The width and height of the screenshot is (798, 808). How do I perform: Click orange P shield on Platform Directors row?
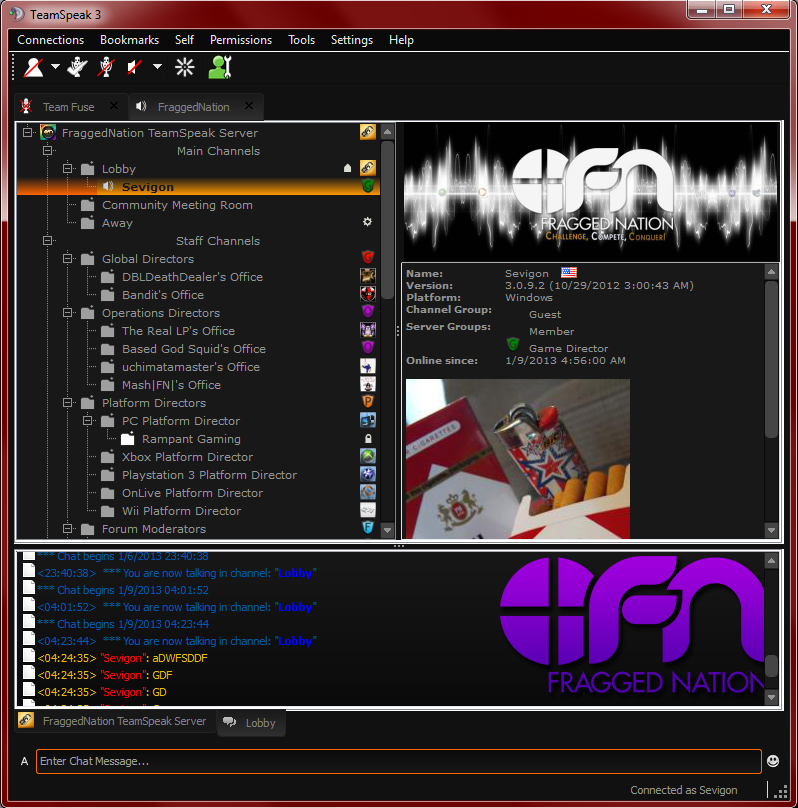(368, 401)
